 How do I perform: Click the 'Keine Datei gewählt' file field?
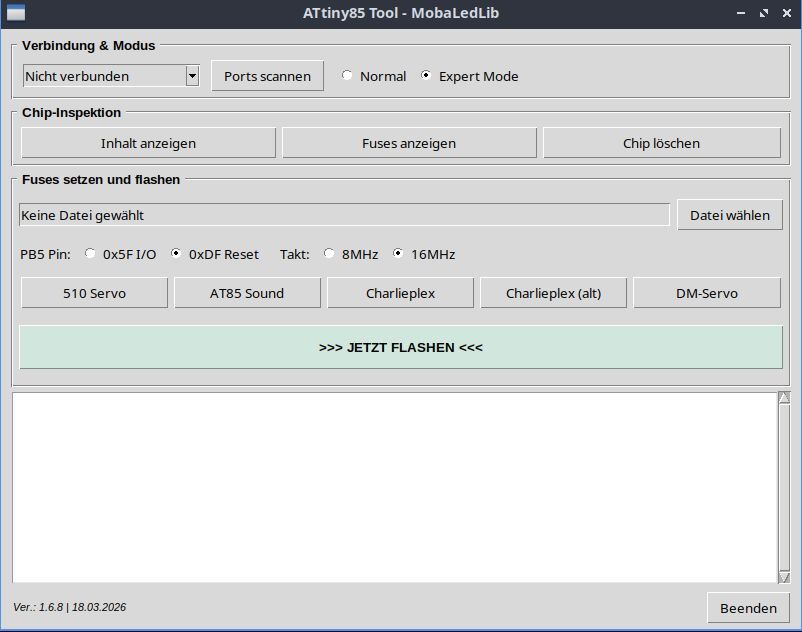[x=344, y=215]
